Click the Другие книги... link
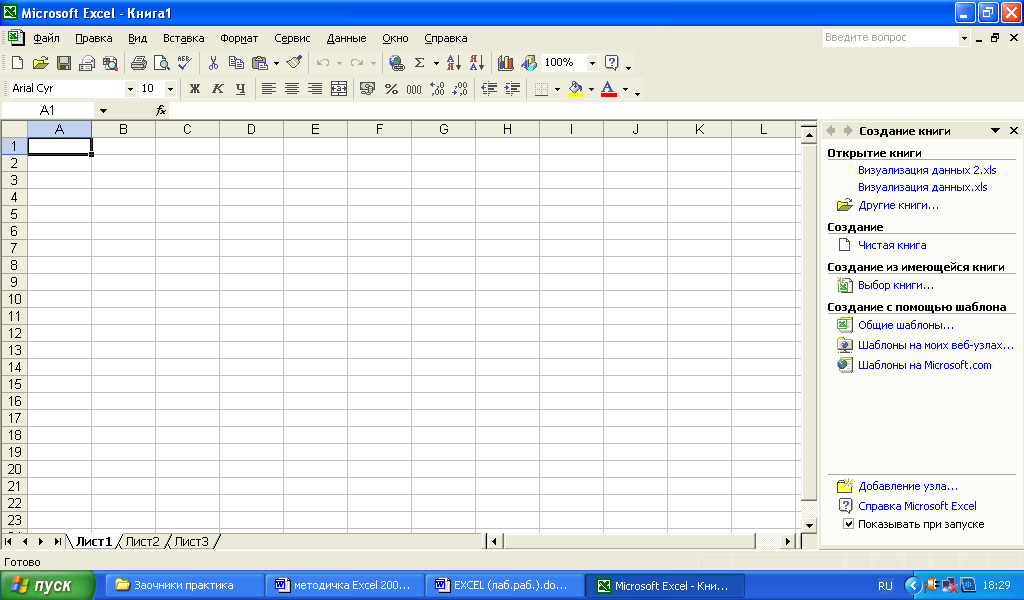 (899, 205)
